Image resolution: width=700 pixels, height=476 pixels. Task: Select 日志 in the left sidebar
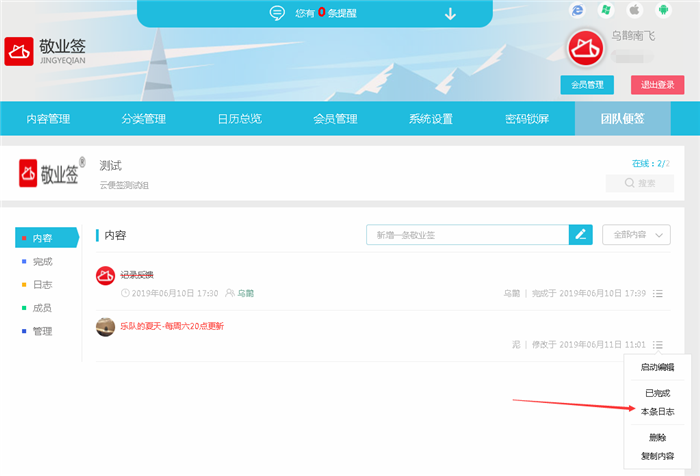point(42,284)
